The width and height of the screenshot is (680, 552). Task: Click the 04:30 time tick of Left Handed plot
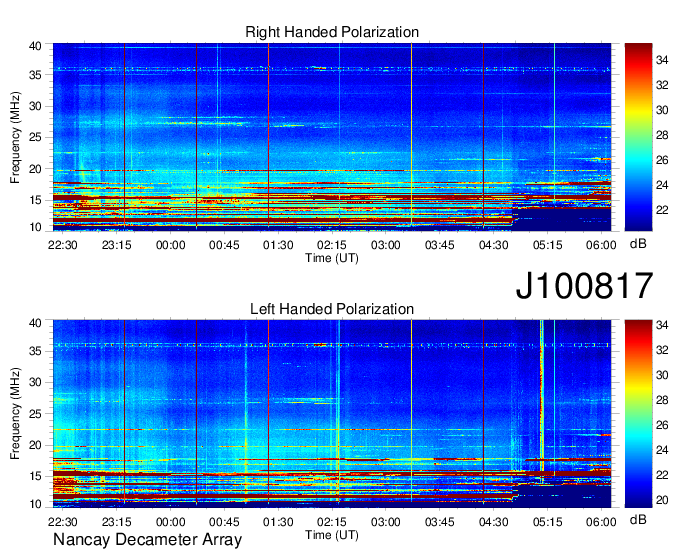494,522
